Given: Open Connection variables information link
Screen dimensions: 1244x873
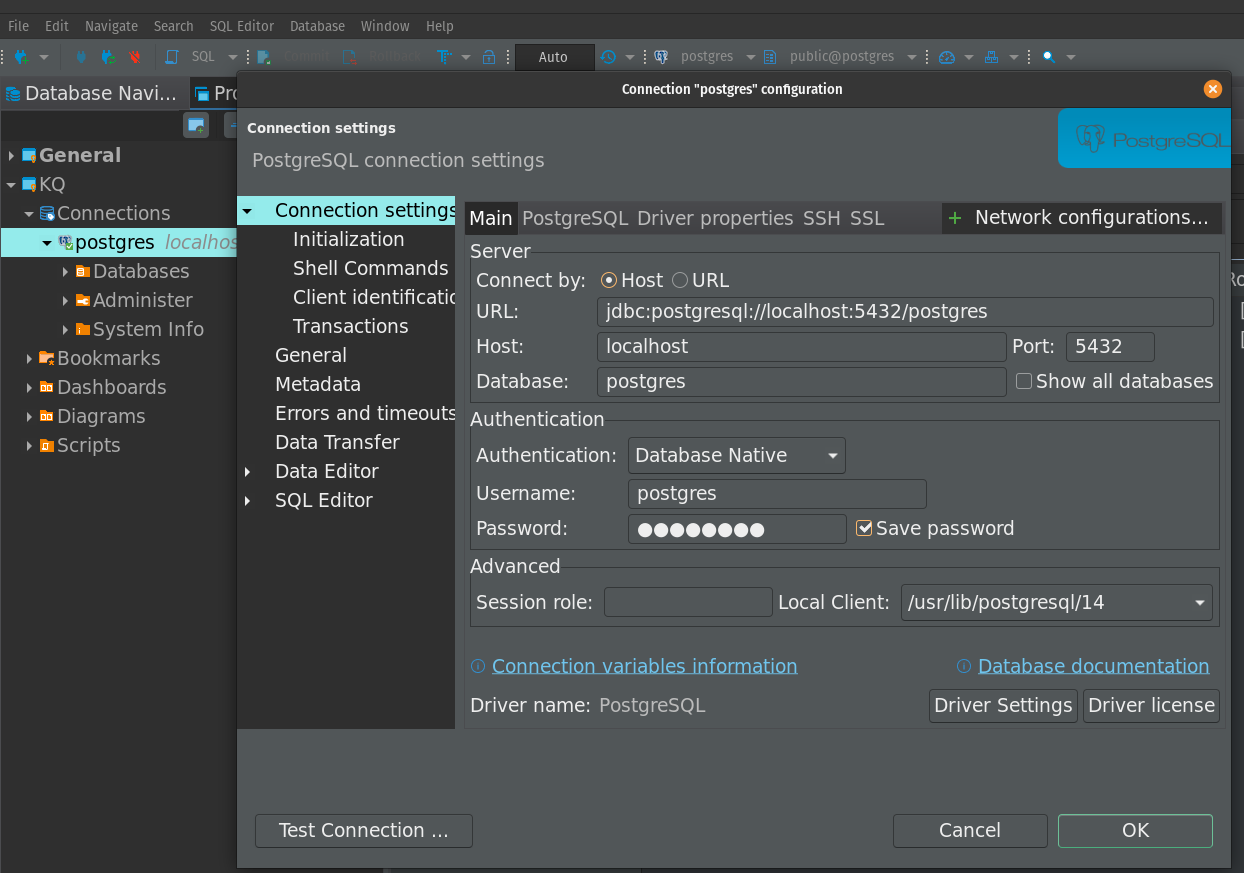Looking at the screenshot, I should point(644,666).
